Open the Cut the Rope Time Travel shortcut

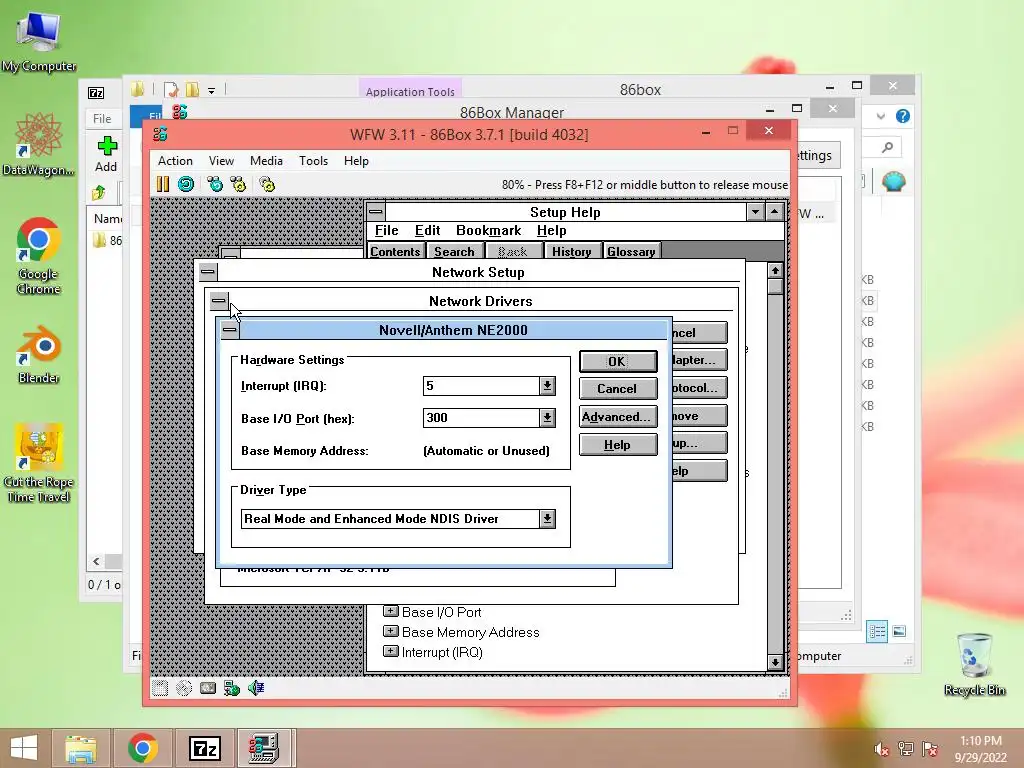(x=39, y=462)
